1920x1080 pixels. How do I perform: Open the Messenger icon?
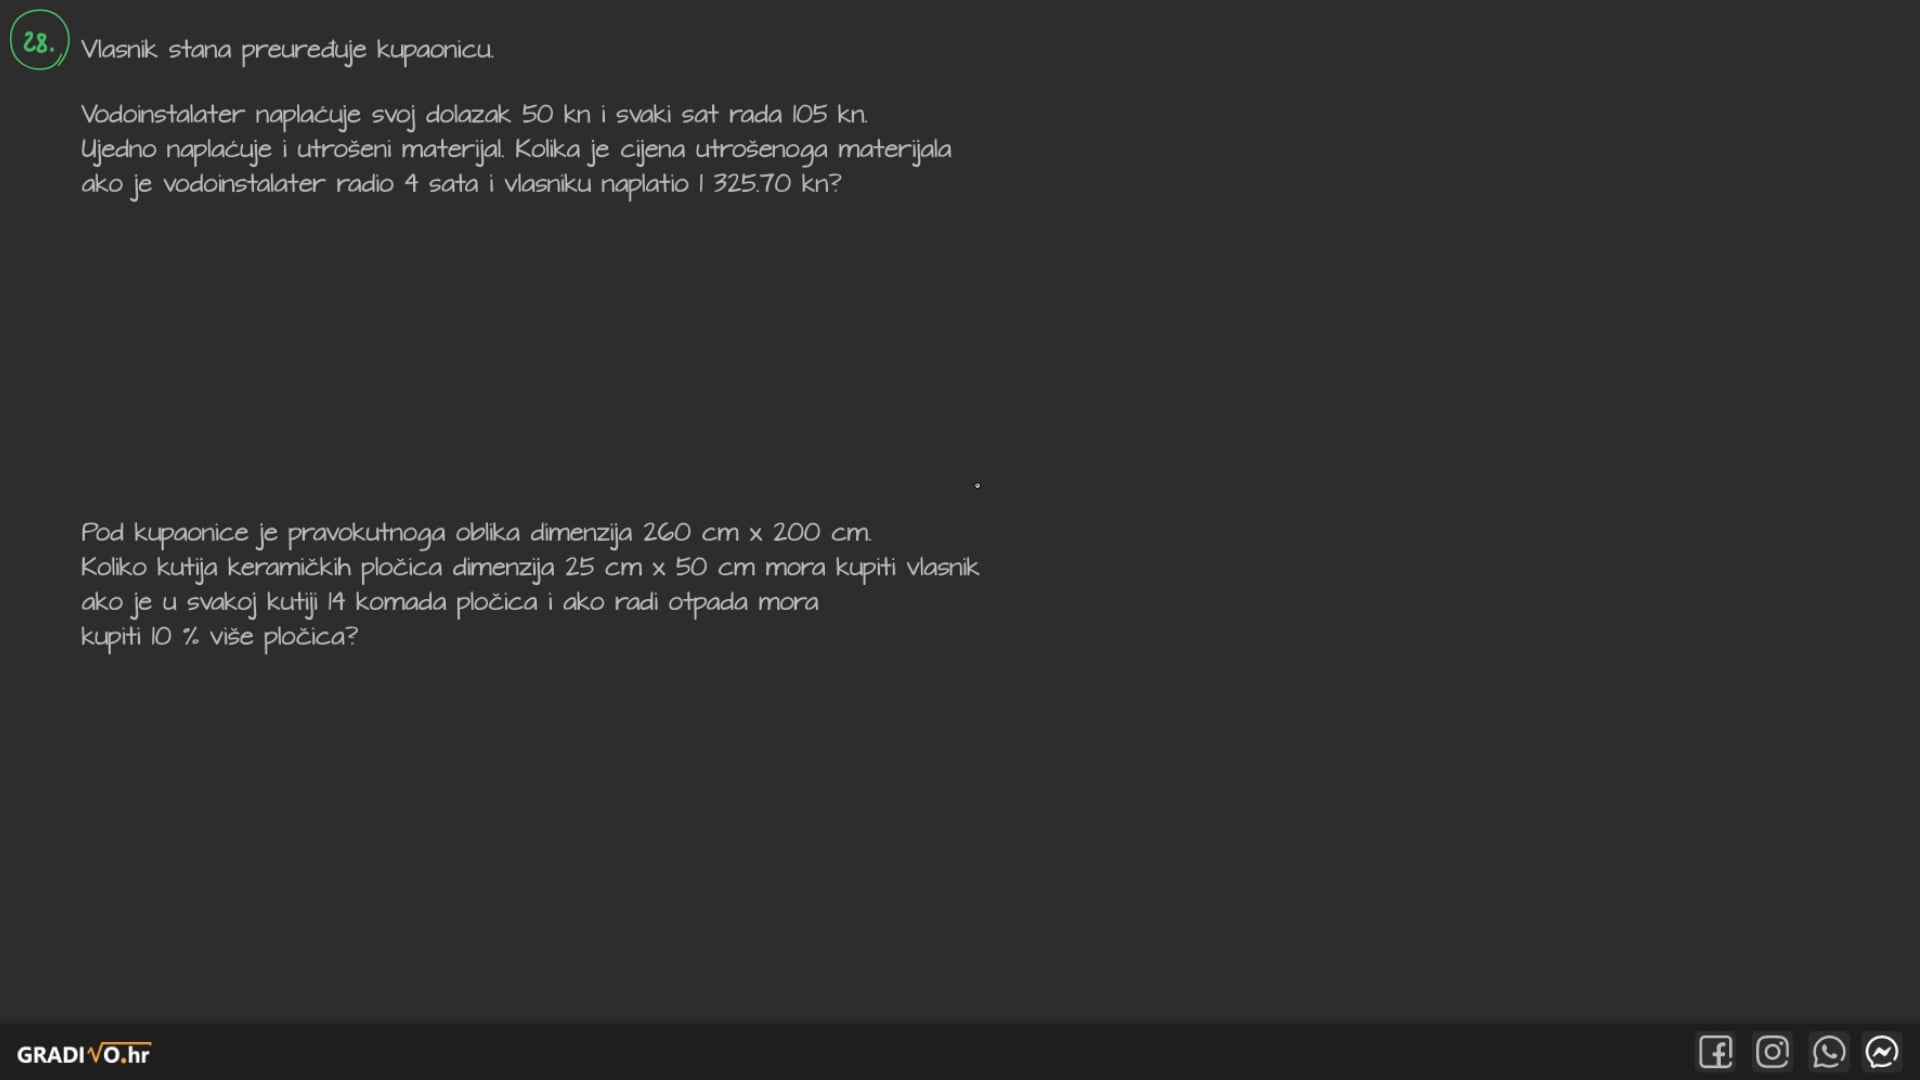1882,1052
